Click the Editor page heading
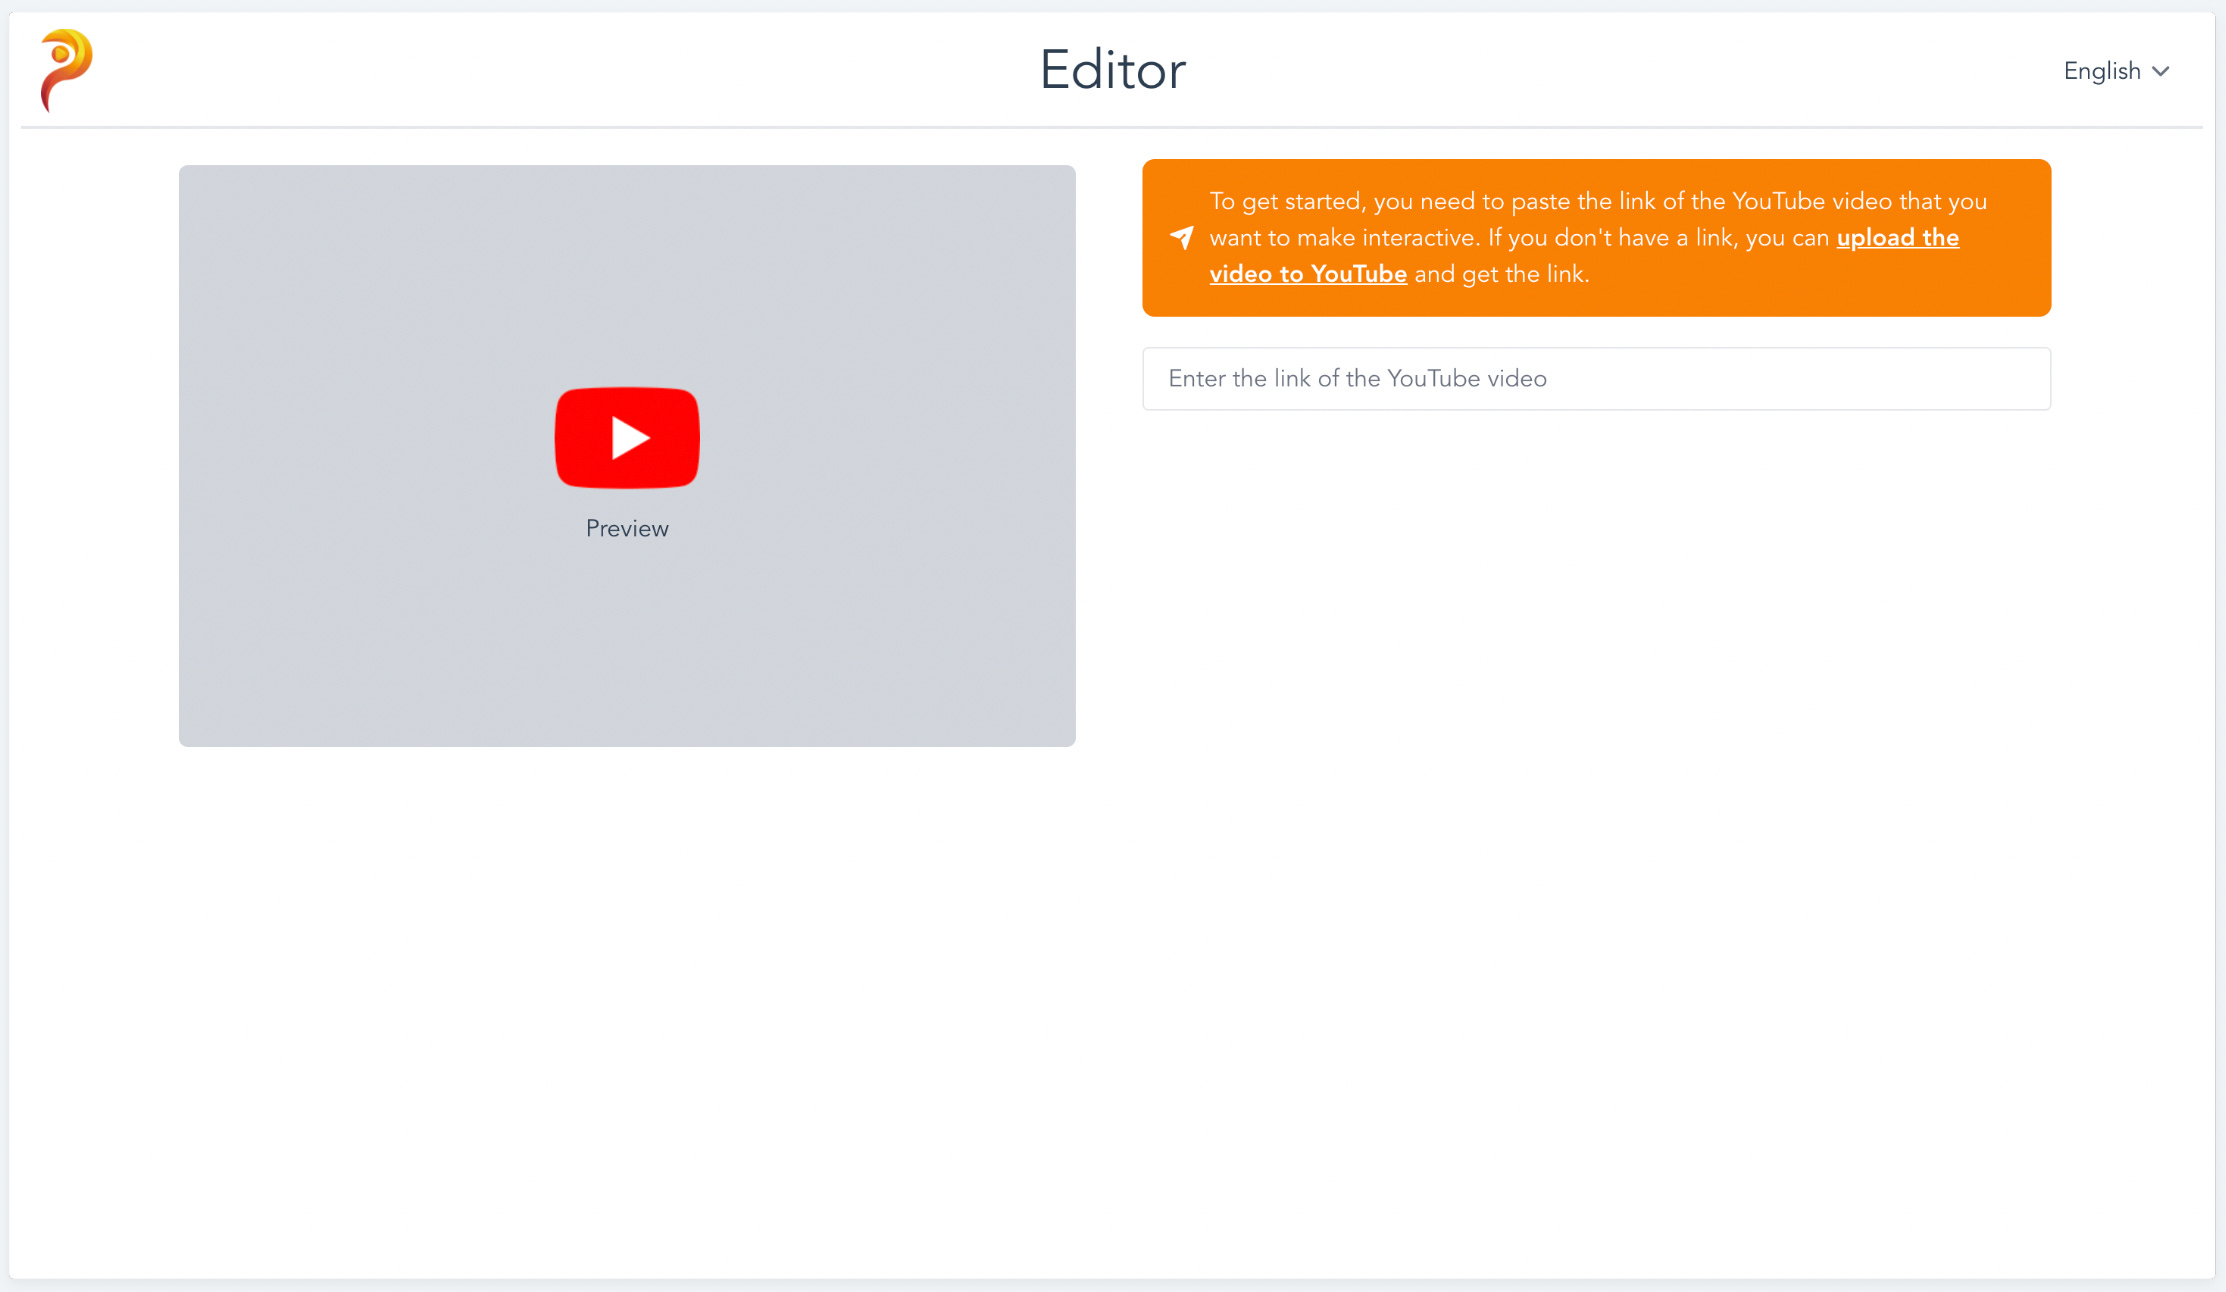2226x1292 pixels. click(1112, 70)
